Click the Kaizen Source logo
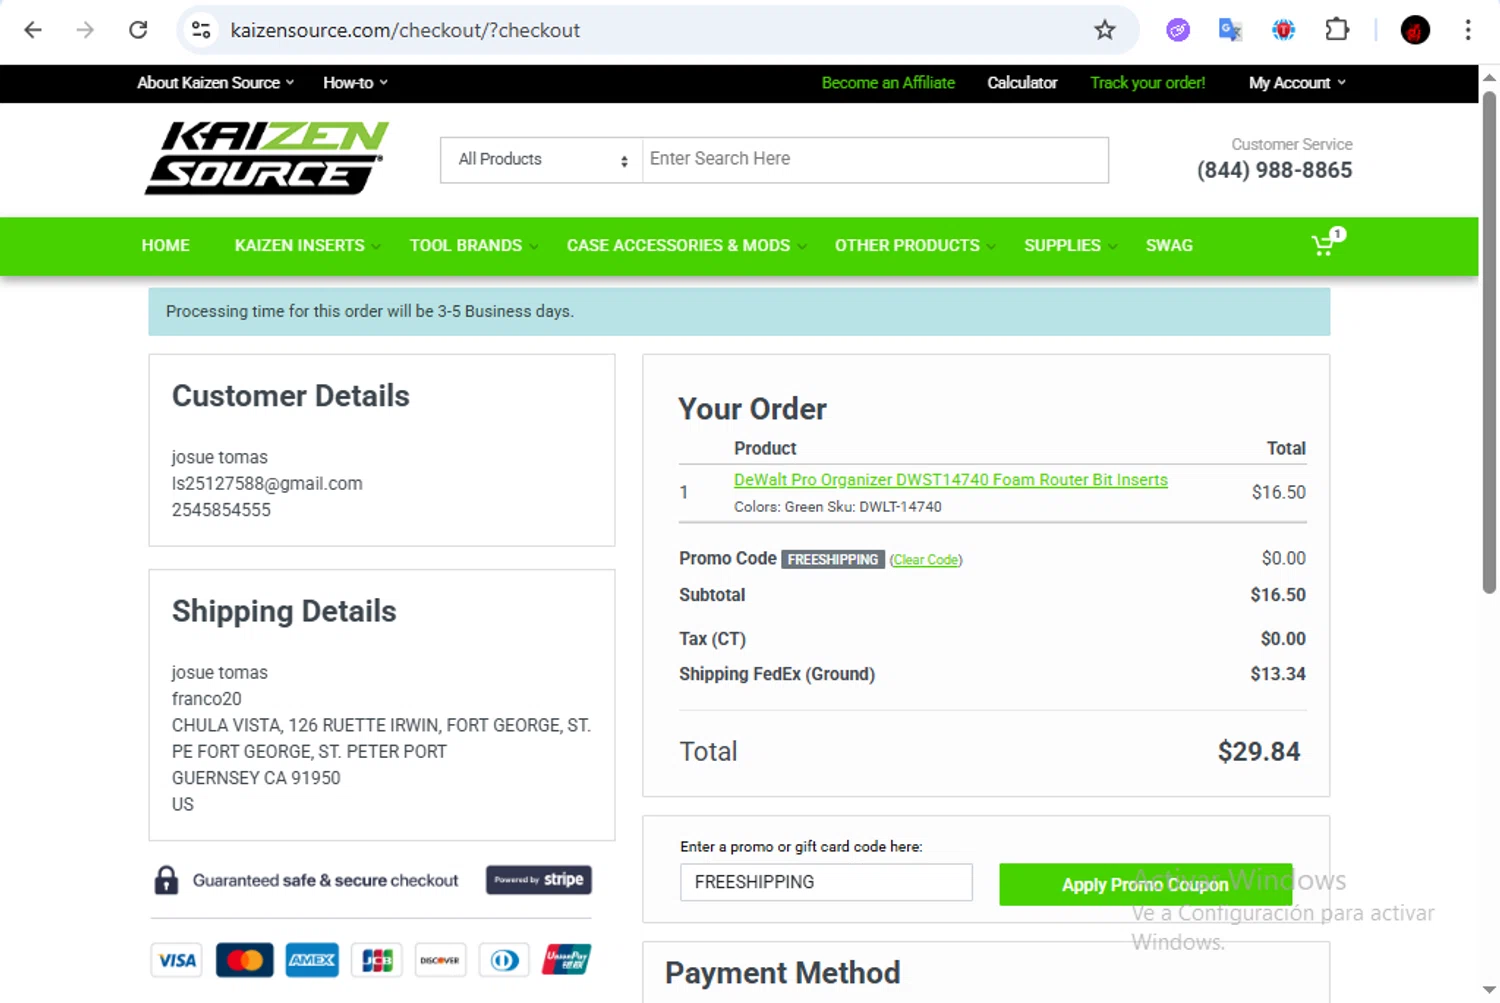Image resolution: width=1500 pixels, height=1003 pixels. [x=266, y=158]
